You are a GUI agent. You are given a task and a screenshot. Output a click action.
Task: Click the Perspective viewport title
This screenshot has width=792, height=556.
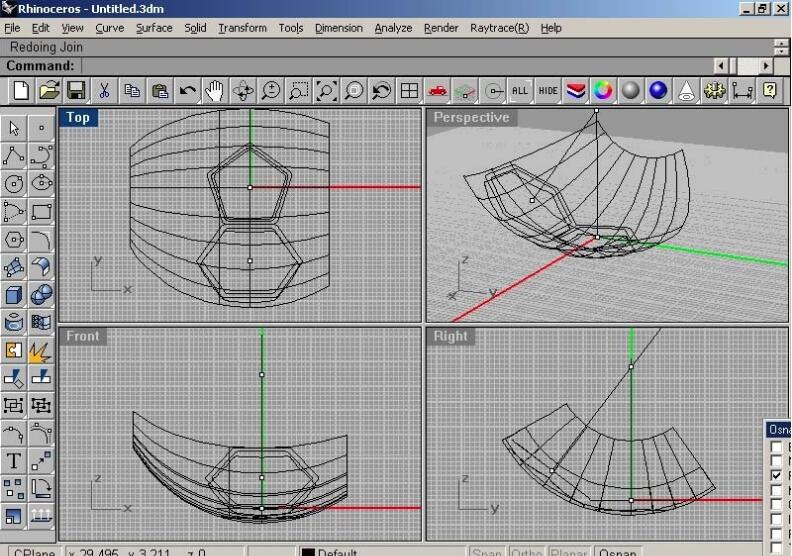coord(471,118)
